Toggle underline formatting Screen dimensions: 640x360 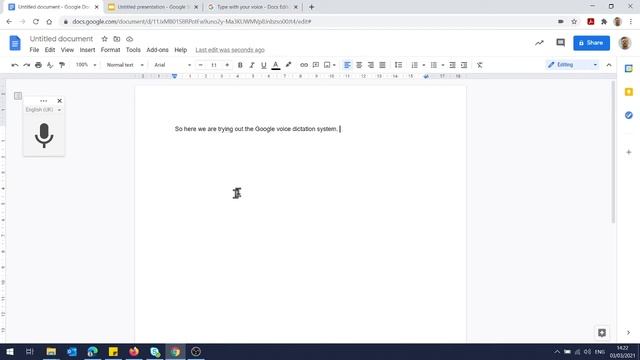(x=264, y=65)
